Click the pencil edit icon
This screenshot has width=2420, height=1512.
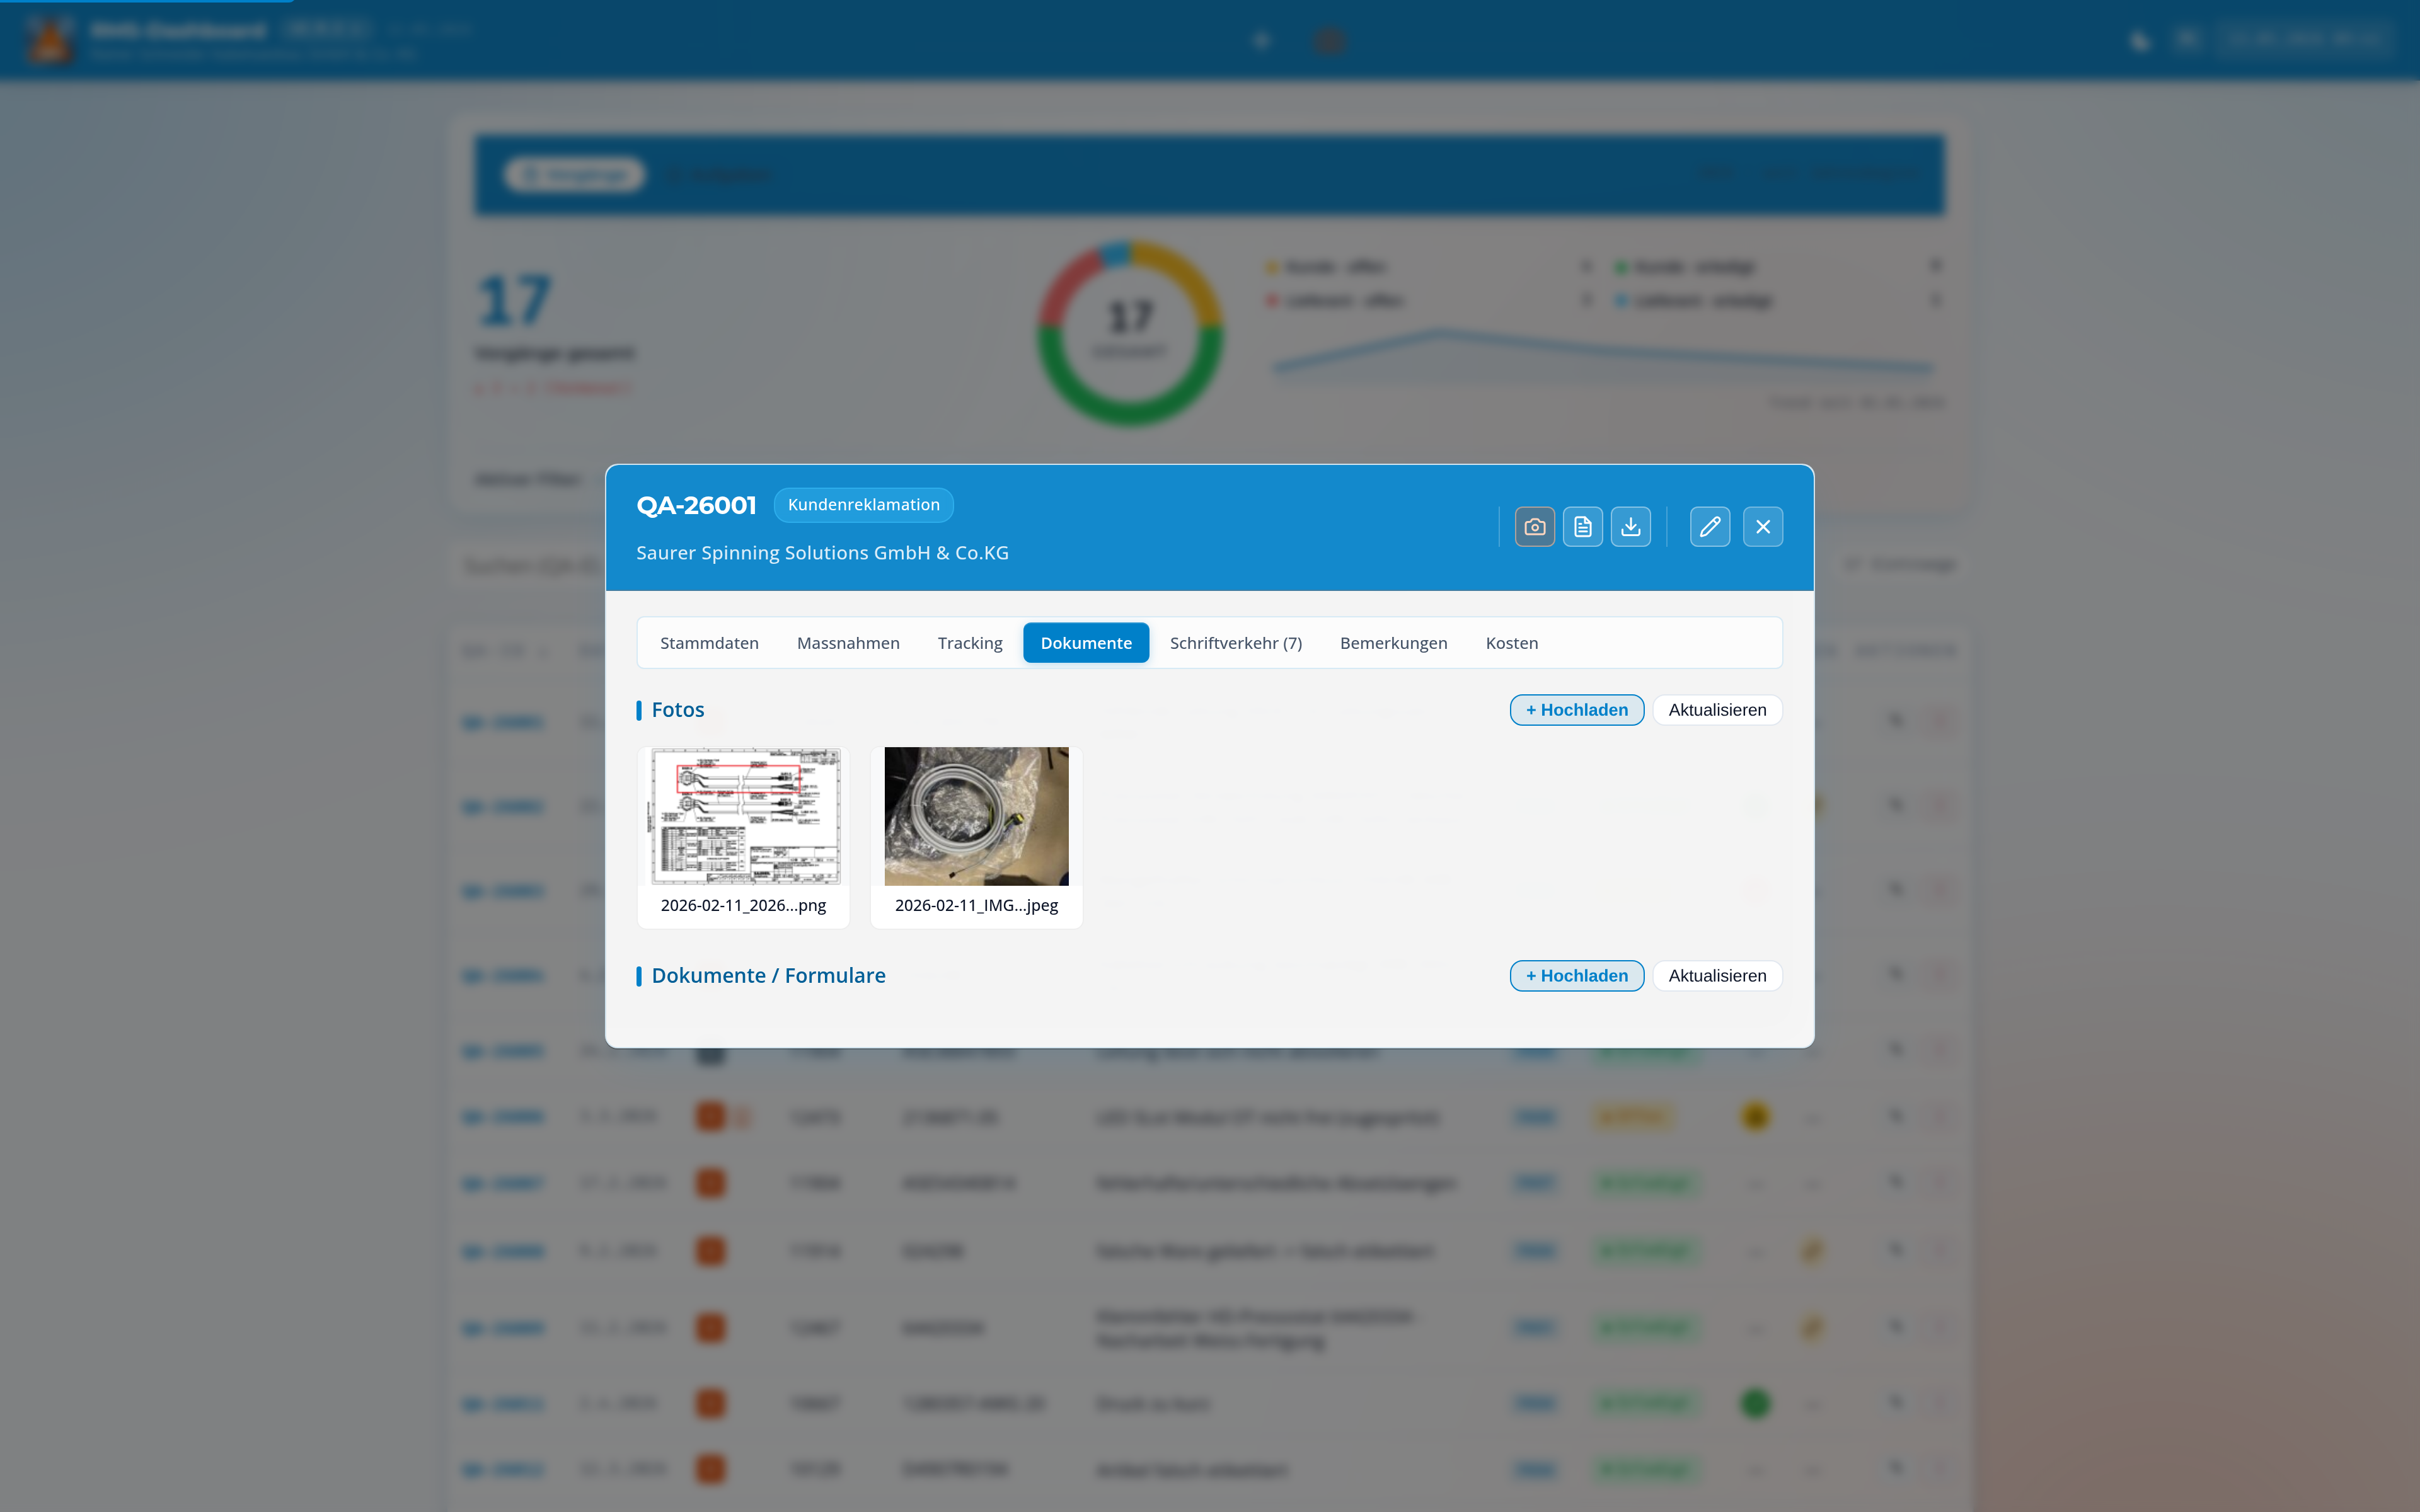[x=1710, y=527]
